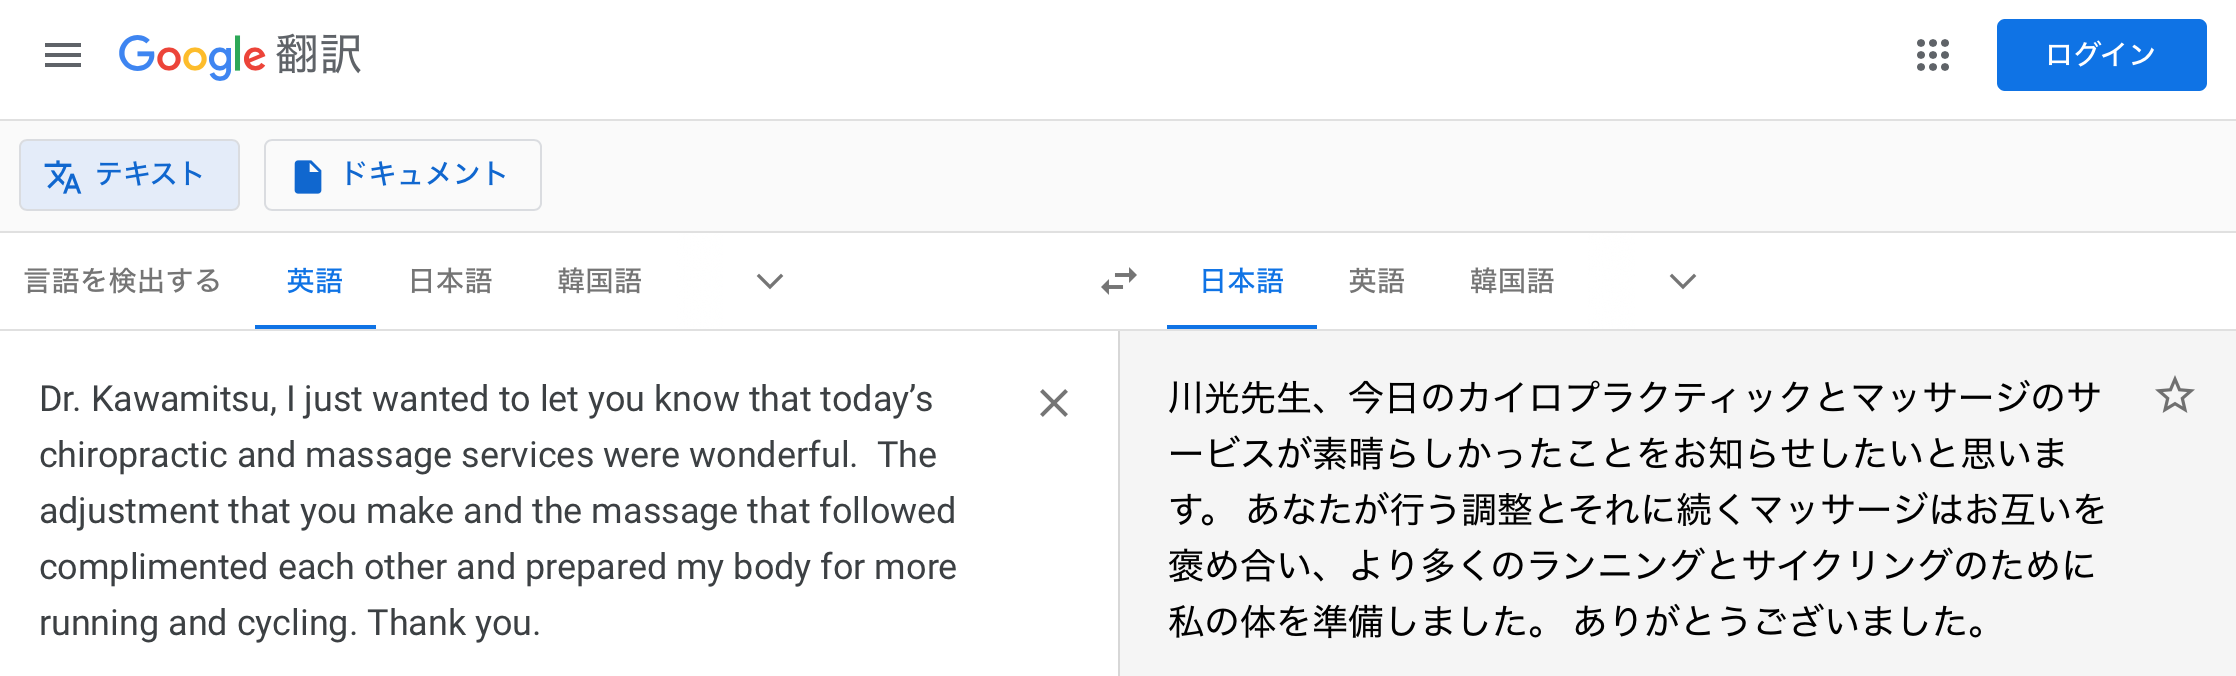
Task: Select 日本語 as source language
Action: [451, 281]
